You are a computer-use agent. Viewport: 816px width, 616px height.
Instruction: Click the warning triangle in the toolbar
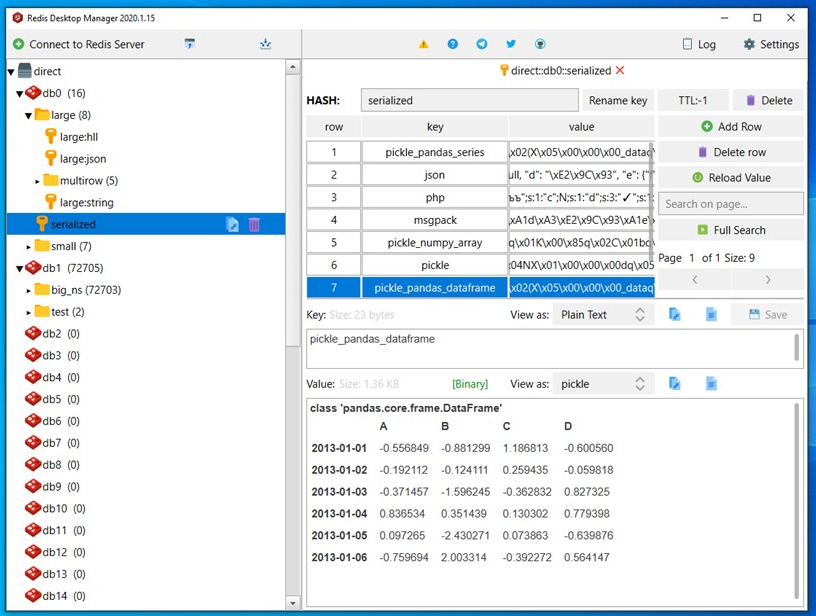point(423,44)
